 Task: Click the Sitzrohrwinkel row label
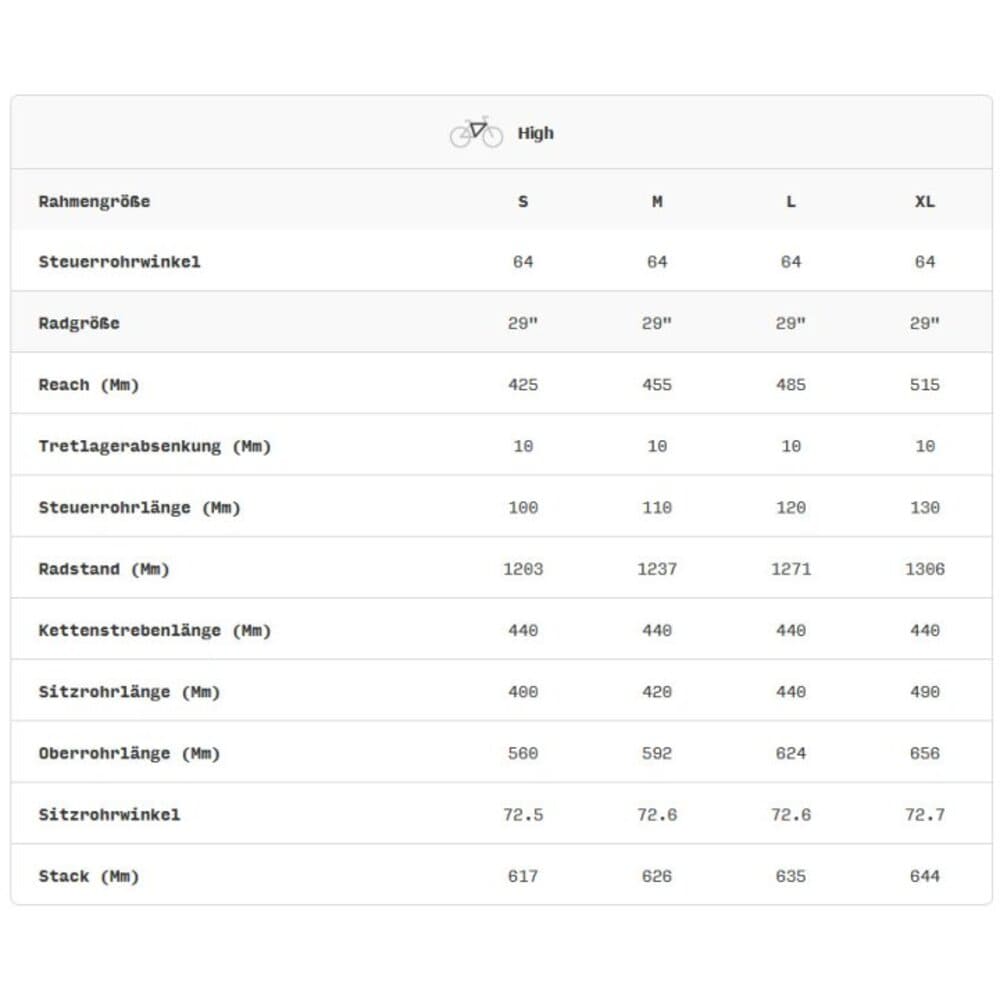(109, 815)
